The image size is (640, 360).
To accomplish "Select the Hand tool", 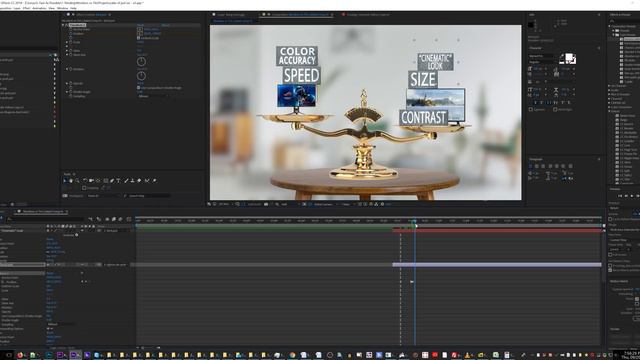I will 71,180.
